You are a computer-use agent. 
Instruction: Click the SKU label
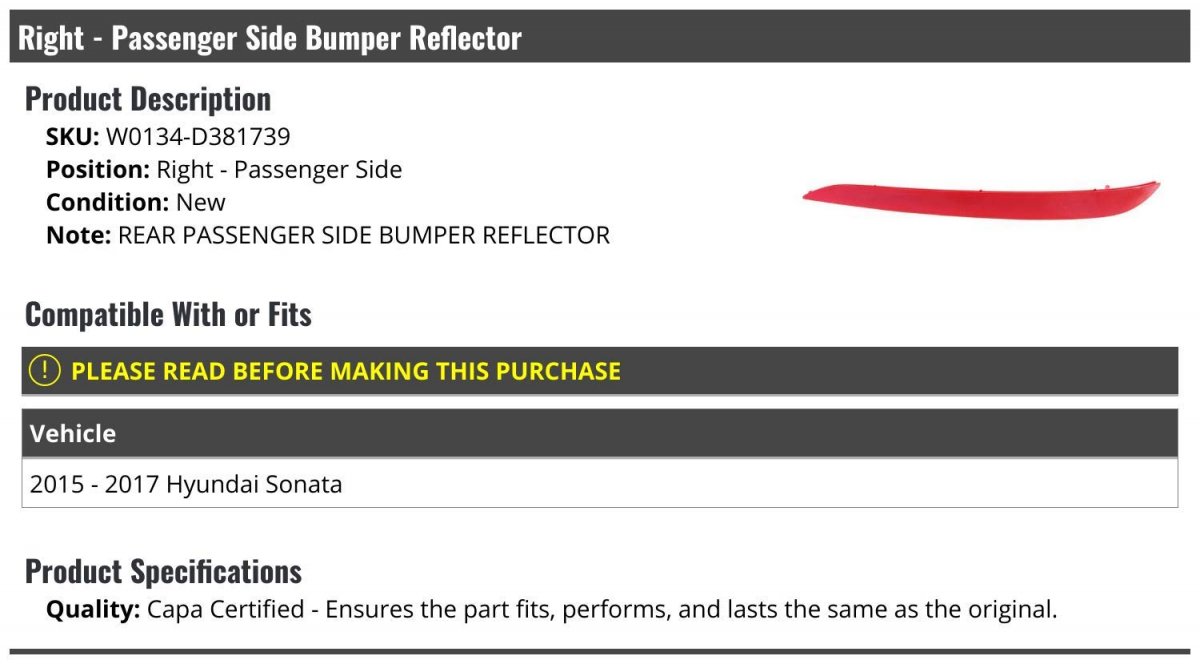pos(73,137)
